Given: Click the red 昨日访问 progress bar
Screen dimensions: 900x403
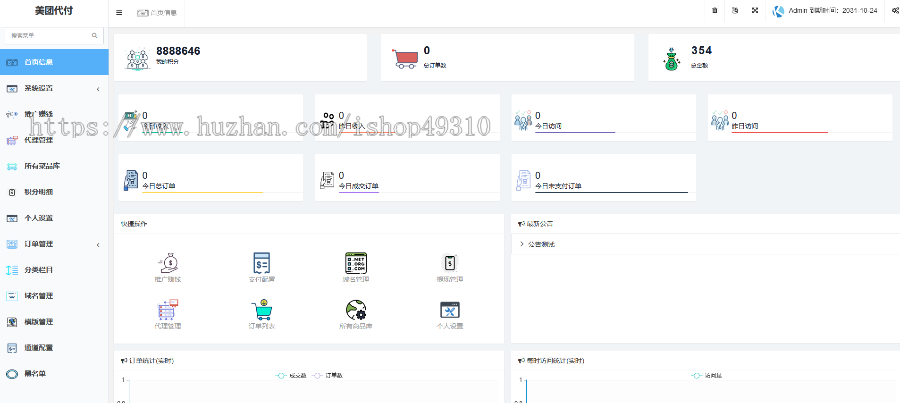Looking at the screenshot, I should (780, 133).
